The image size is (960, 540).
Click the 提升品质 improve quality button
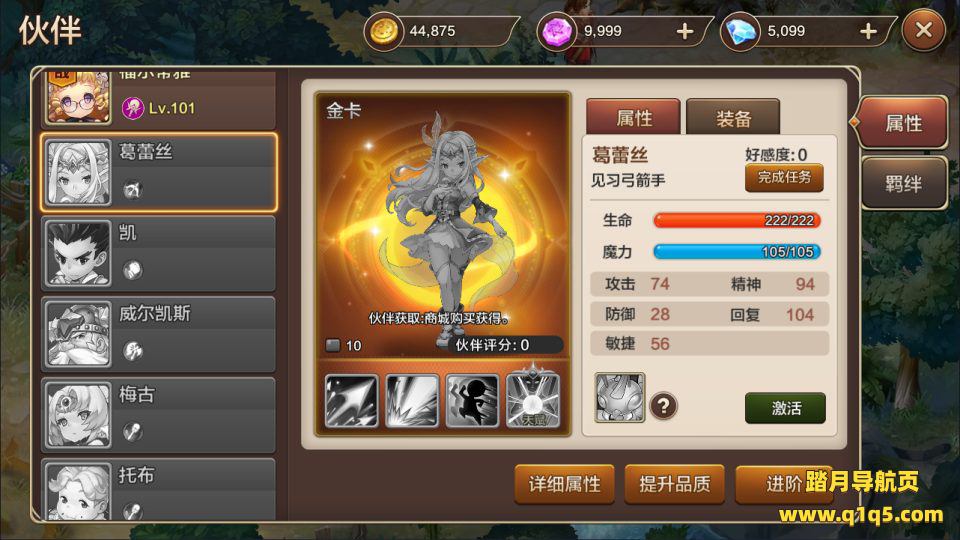click(x=675, y=484)
